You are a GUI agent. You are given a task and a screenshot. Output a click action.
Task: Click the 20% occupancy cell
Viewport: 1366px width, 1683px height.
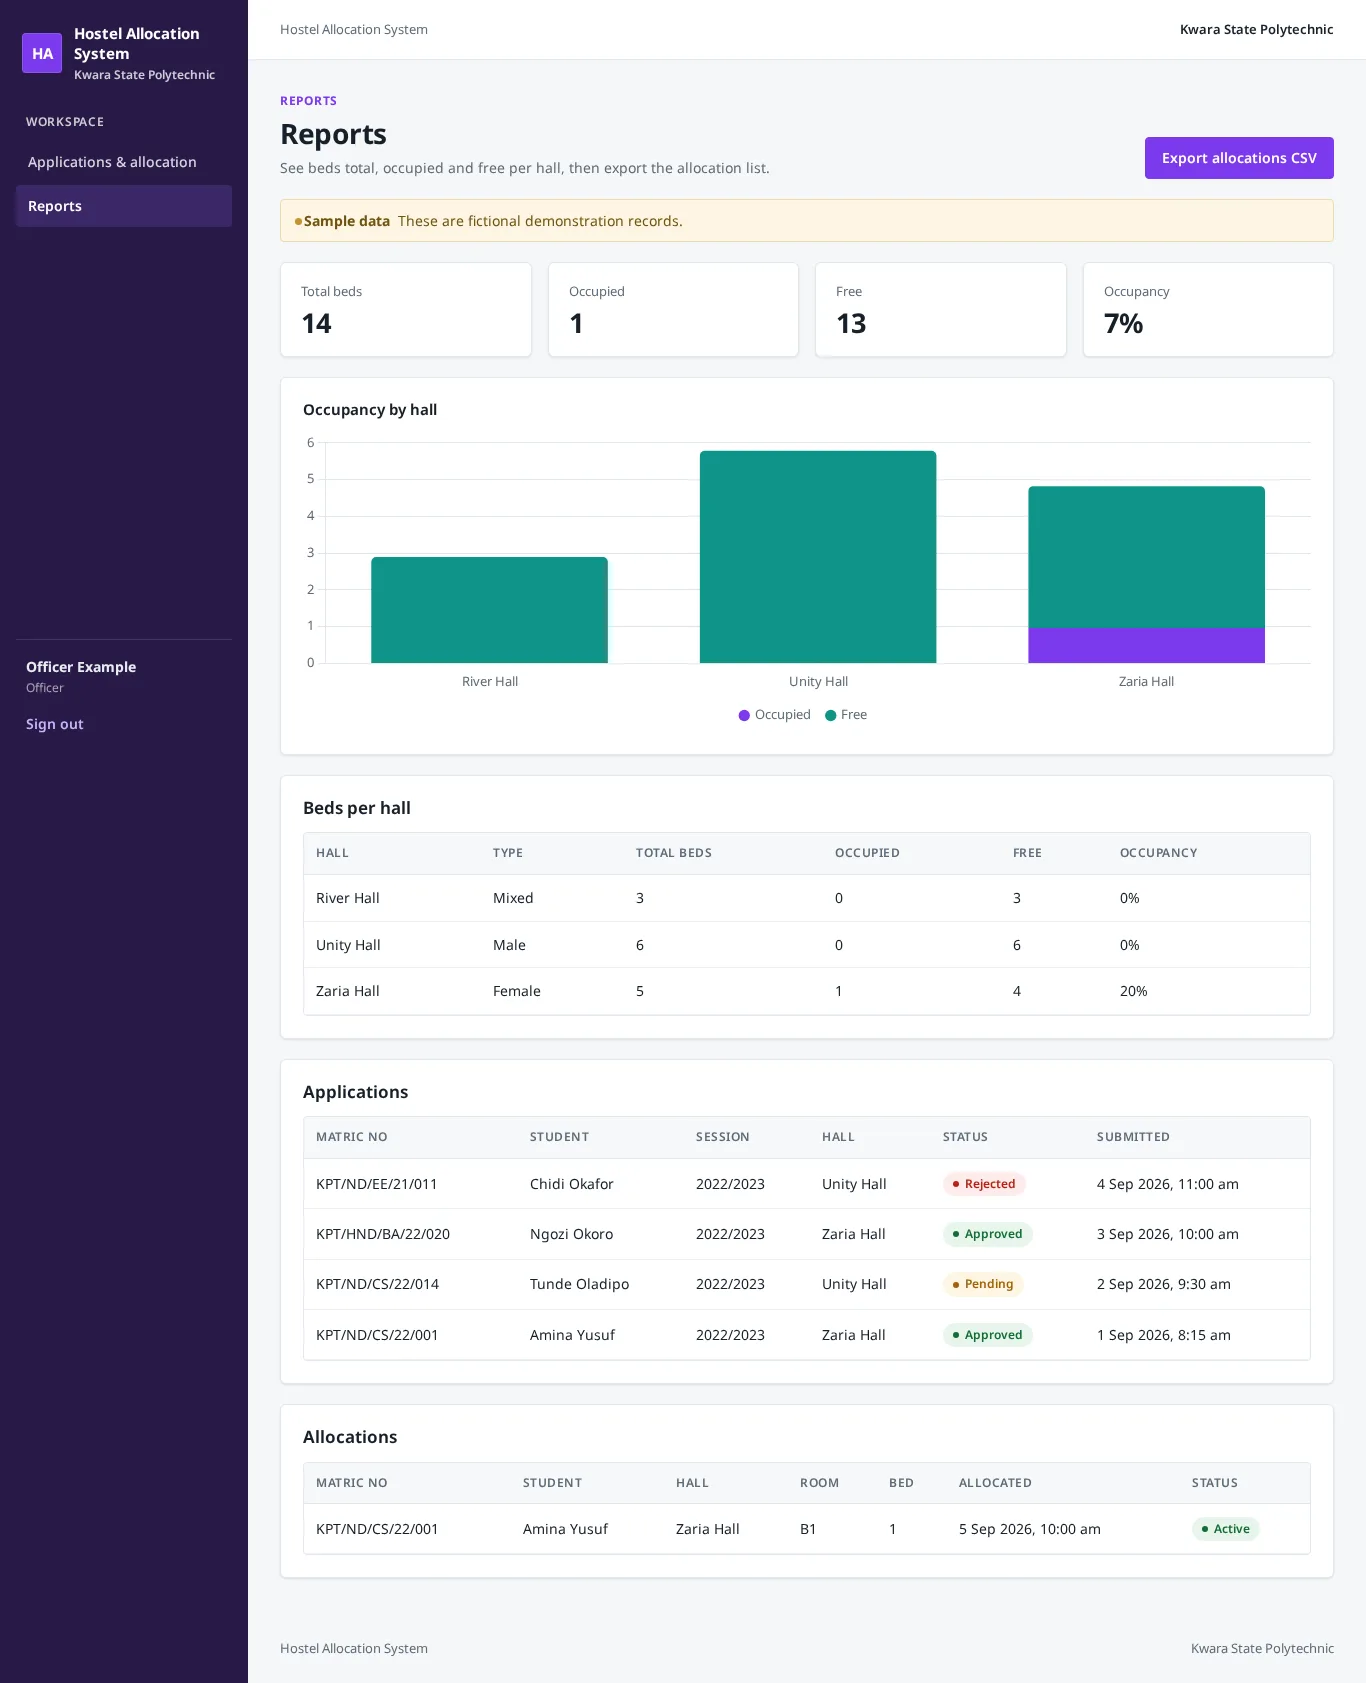[x=1134, y=991]
